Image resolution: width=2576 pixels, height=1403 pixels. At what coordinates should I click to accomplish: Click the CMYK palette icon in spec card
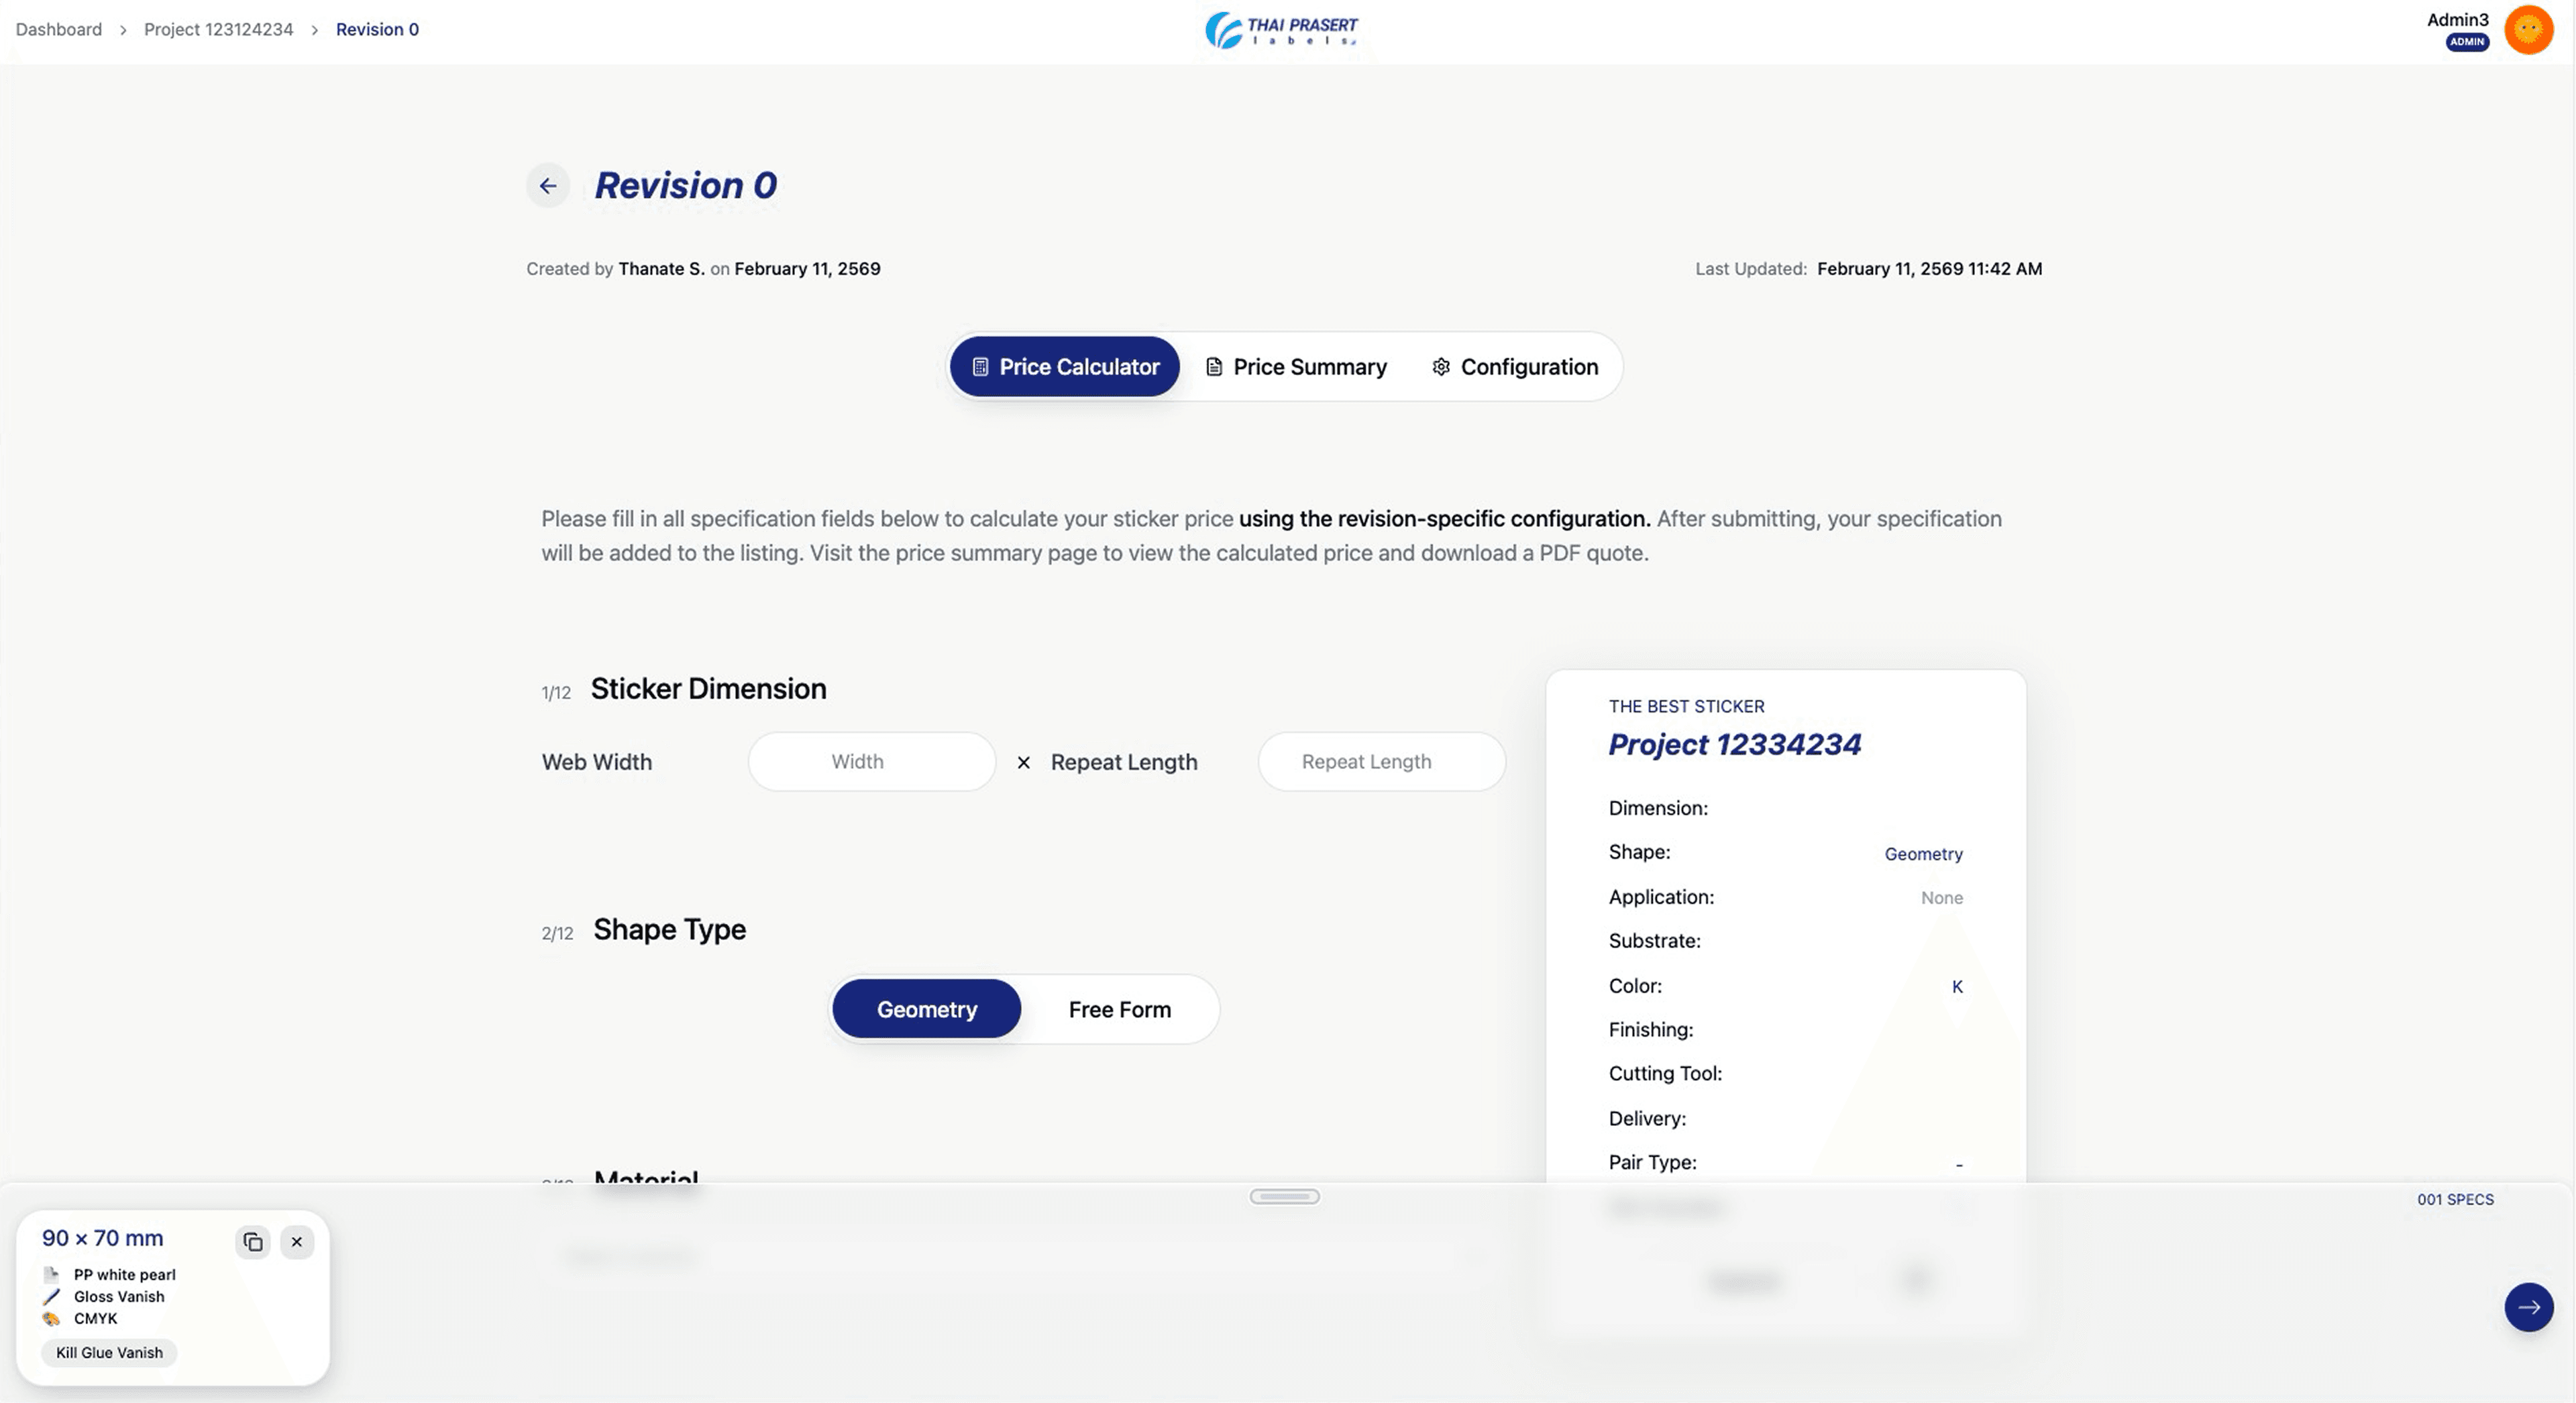pyautogui.click(x=51, y=1319)
